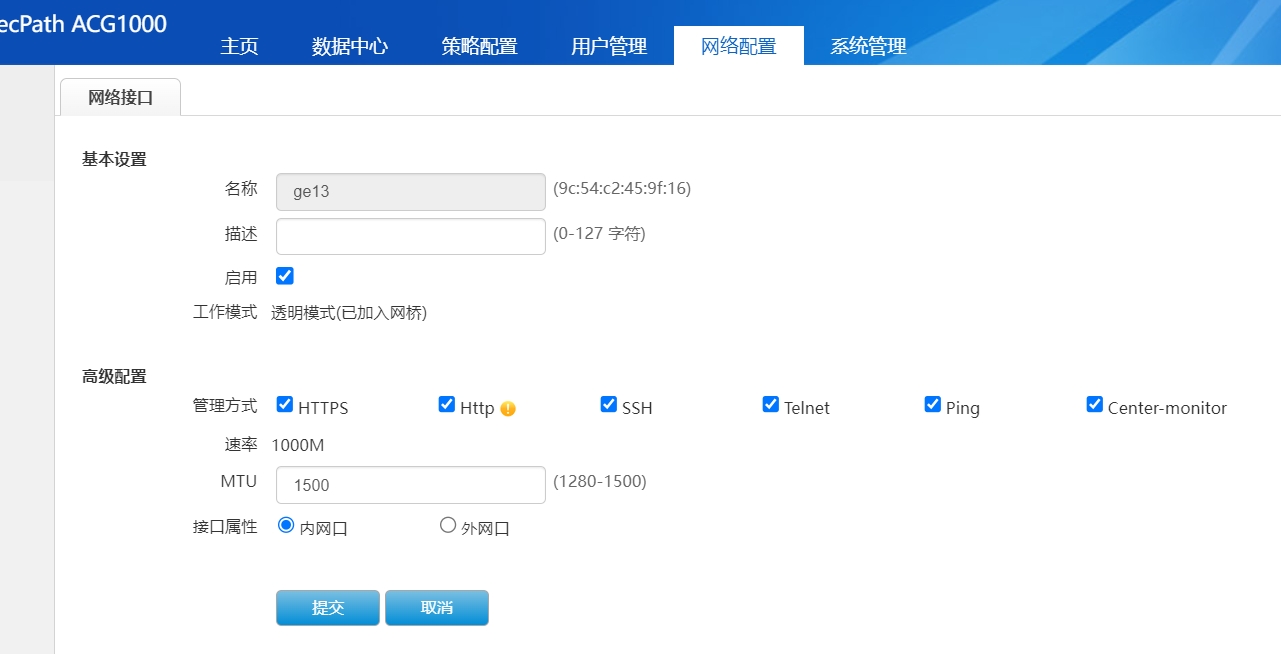The height and width of the screenshot is (654, 1281).
Task: Disable Http management access
Action: click(447, 405)
